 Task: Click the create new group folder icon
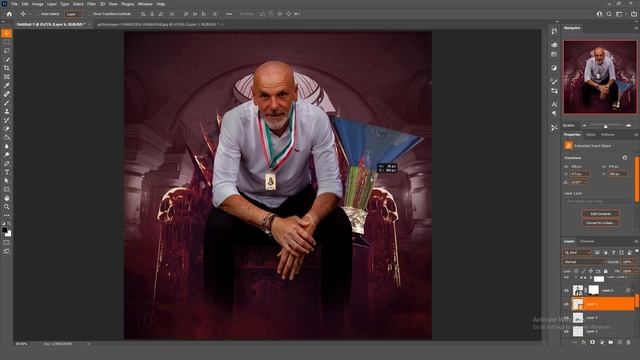tap(611, 342)
